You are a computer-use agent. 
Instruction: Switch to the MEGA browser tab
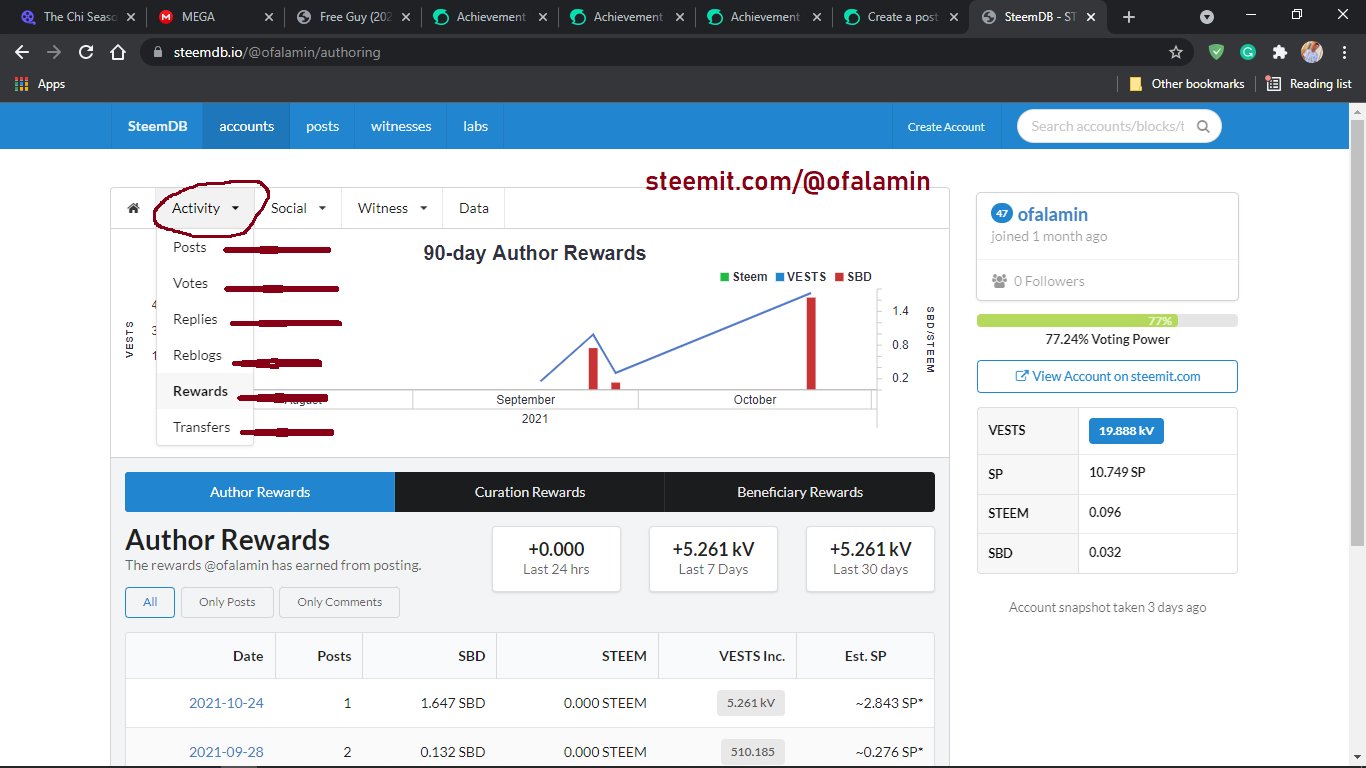[214, 17]
